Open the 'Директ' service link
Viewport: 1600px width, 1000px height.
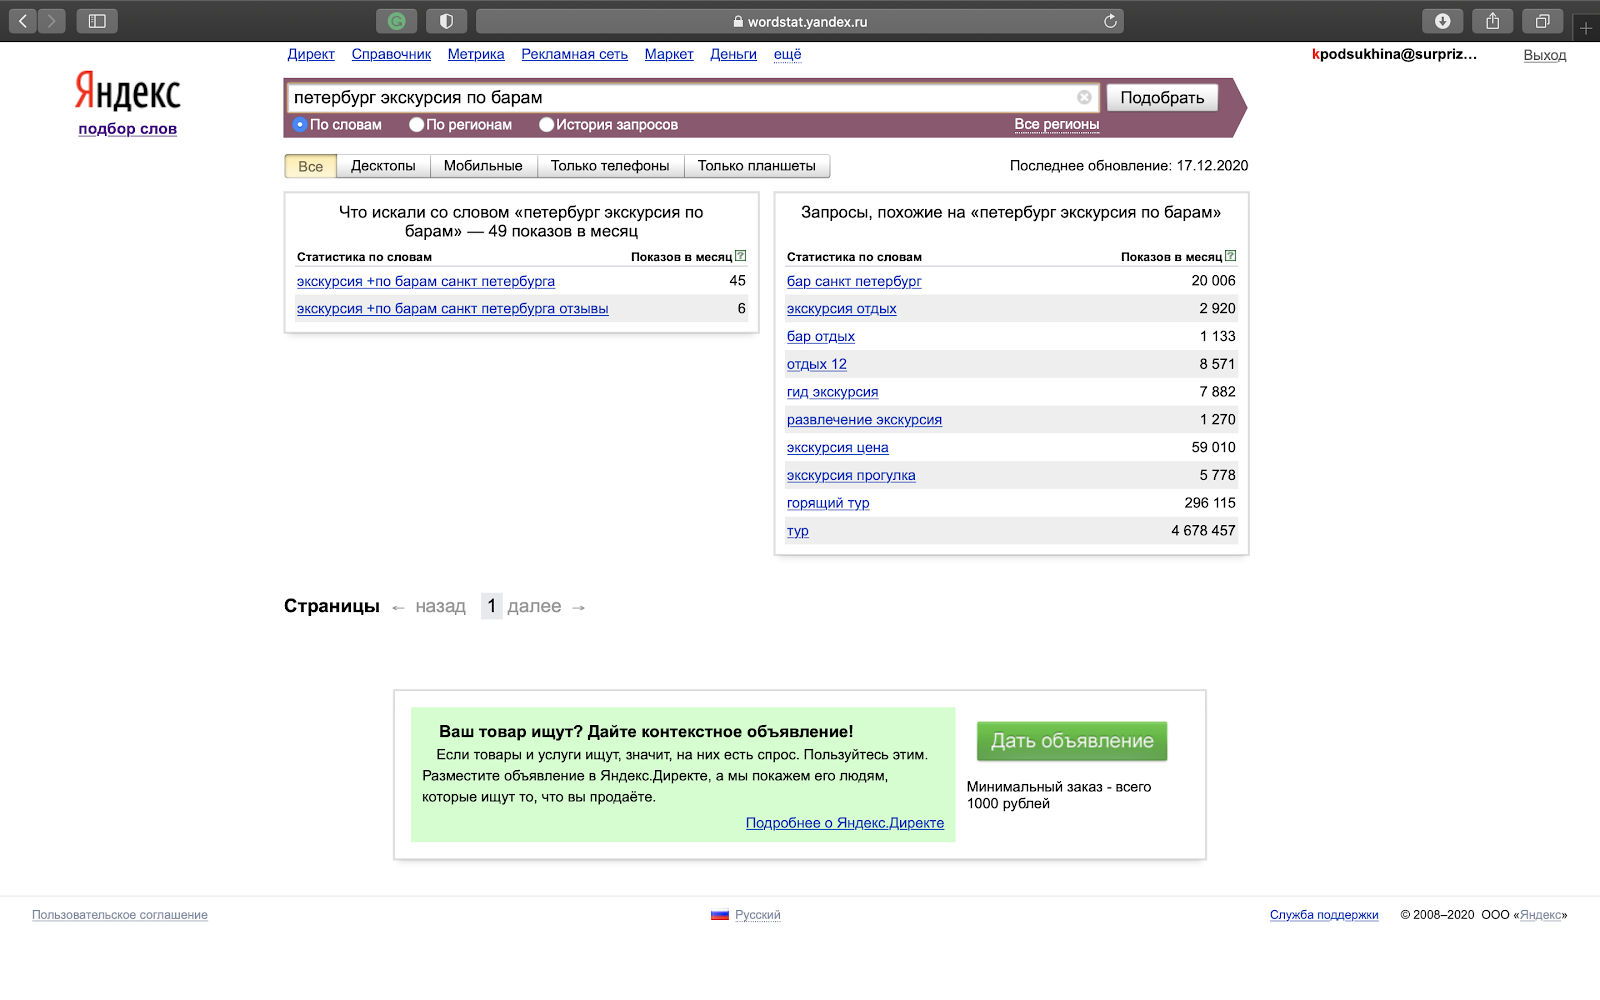click(311, 54)
